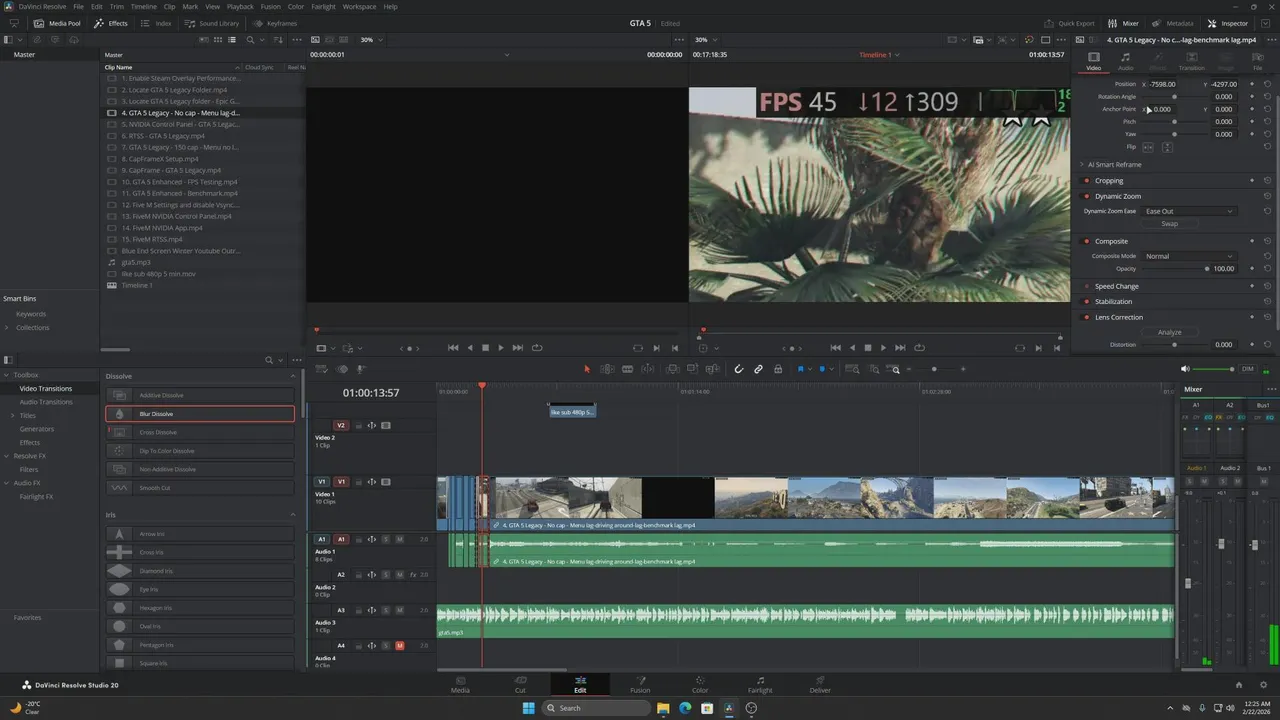Viewport: 1280px width, 720px height.
Task: Add a keyframe for Opacity
Action: tap(1251, 269)
